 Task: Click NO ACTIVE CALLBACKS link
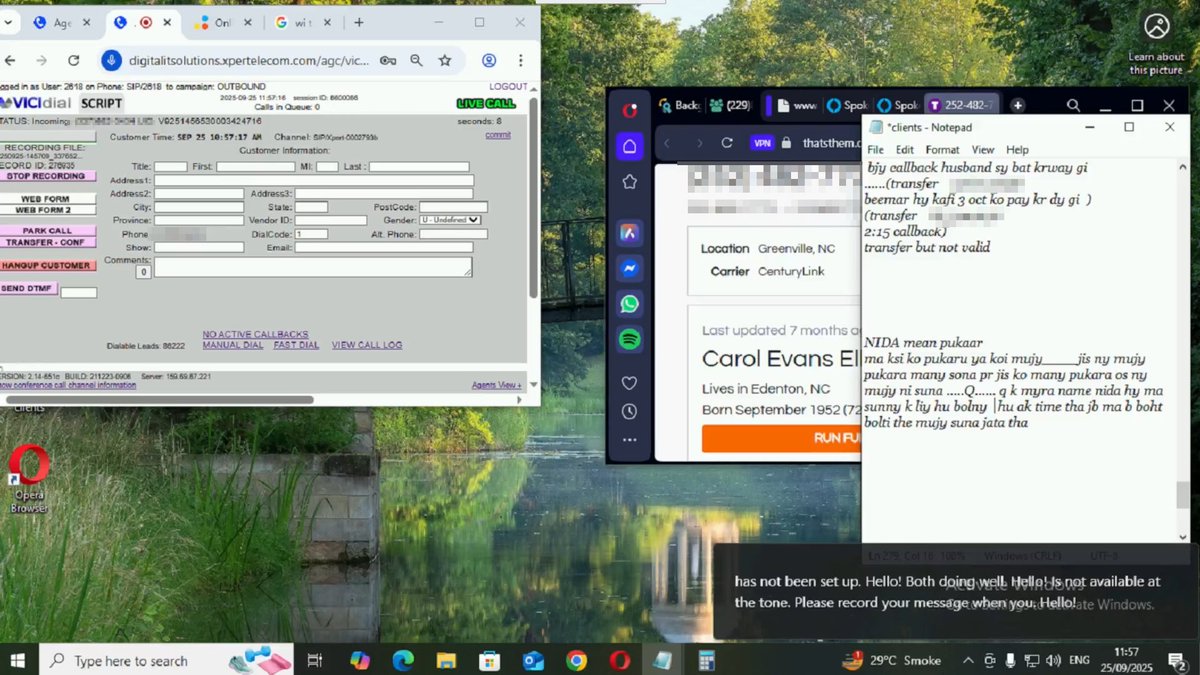pyautogui.click(x=255, y=334)
